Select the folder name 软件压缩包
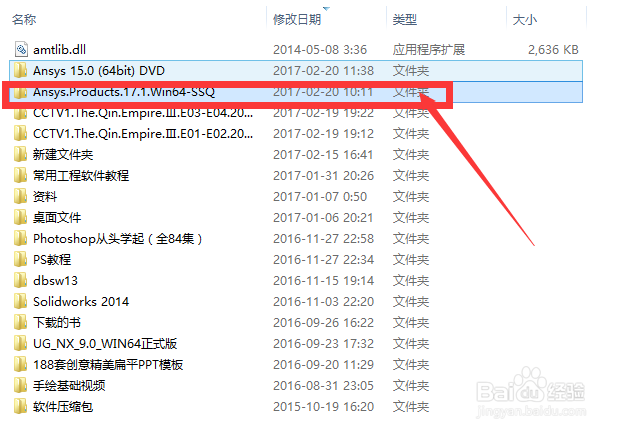The image size is (621, 433). 63,406
